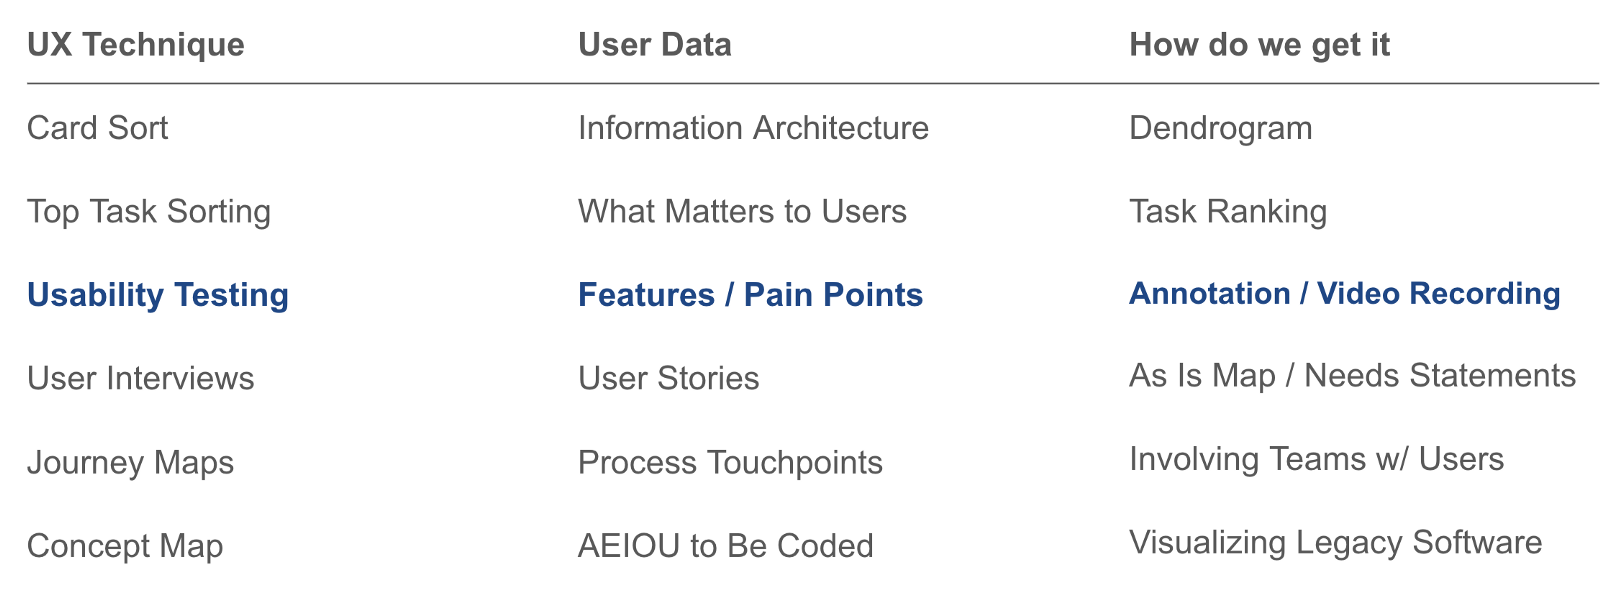
Task: Click the UX Technique column header
Action: pos(135,45)
